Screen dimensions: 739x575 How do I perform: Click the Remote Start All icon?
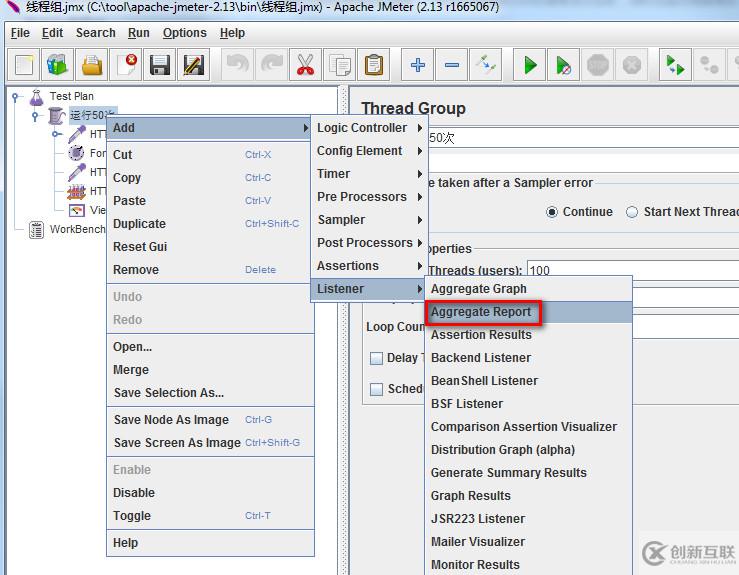tap(675, 65)
